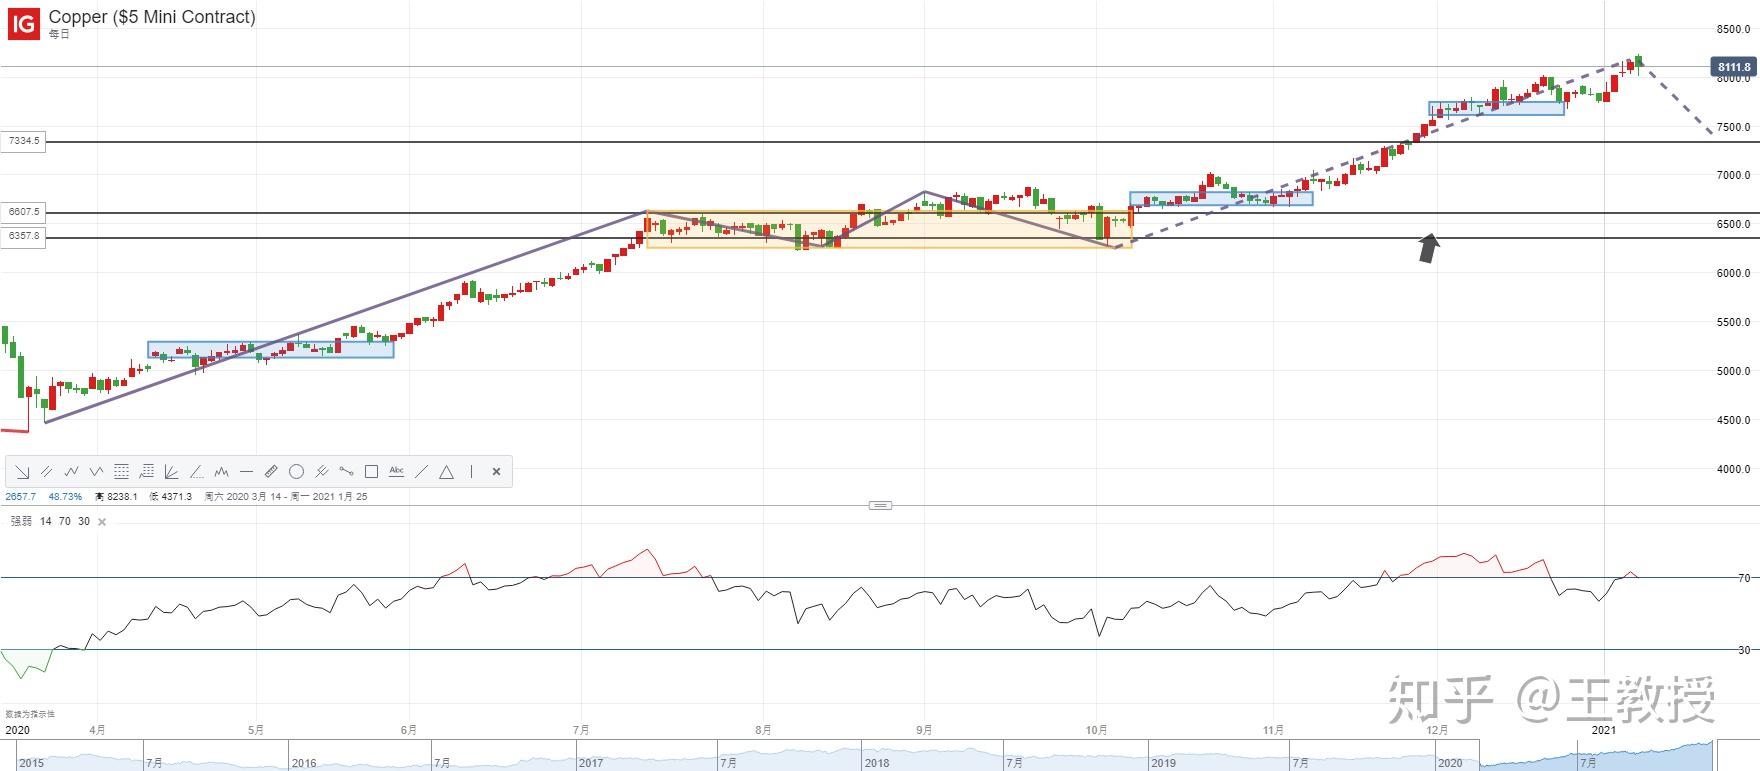1760x771 pixels.
Task: Click the 48.73% change value
Action: click(65, 496)
